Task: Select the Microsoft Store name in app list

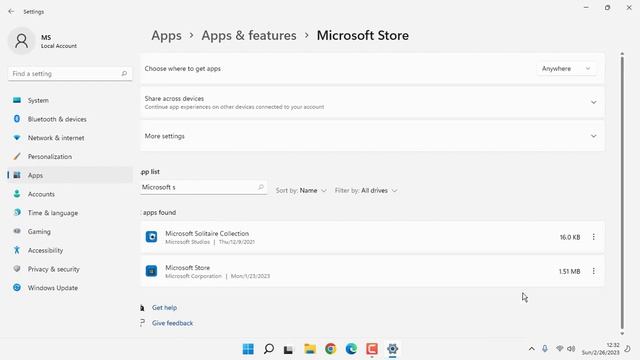Action: tap(187, 268)
